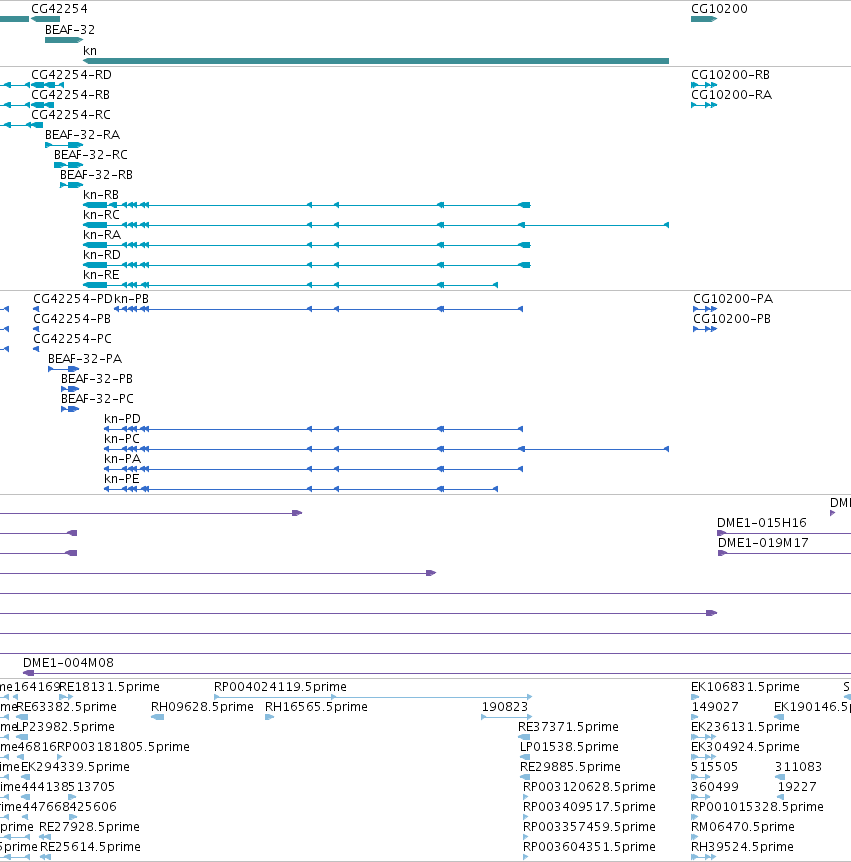Click the RM06470.5prime EST label
The image size is (851, 862).
(743, 827)
